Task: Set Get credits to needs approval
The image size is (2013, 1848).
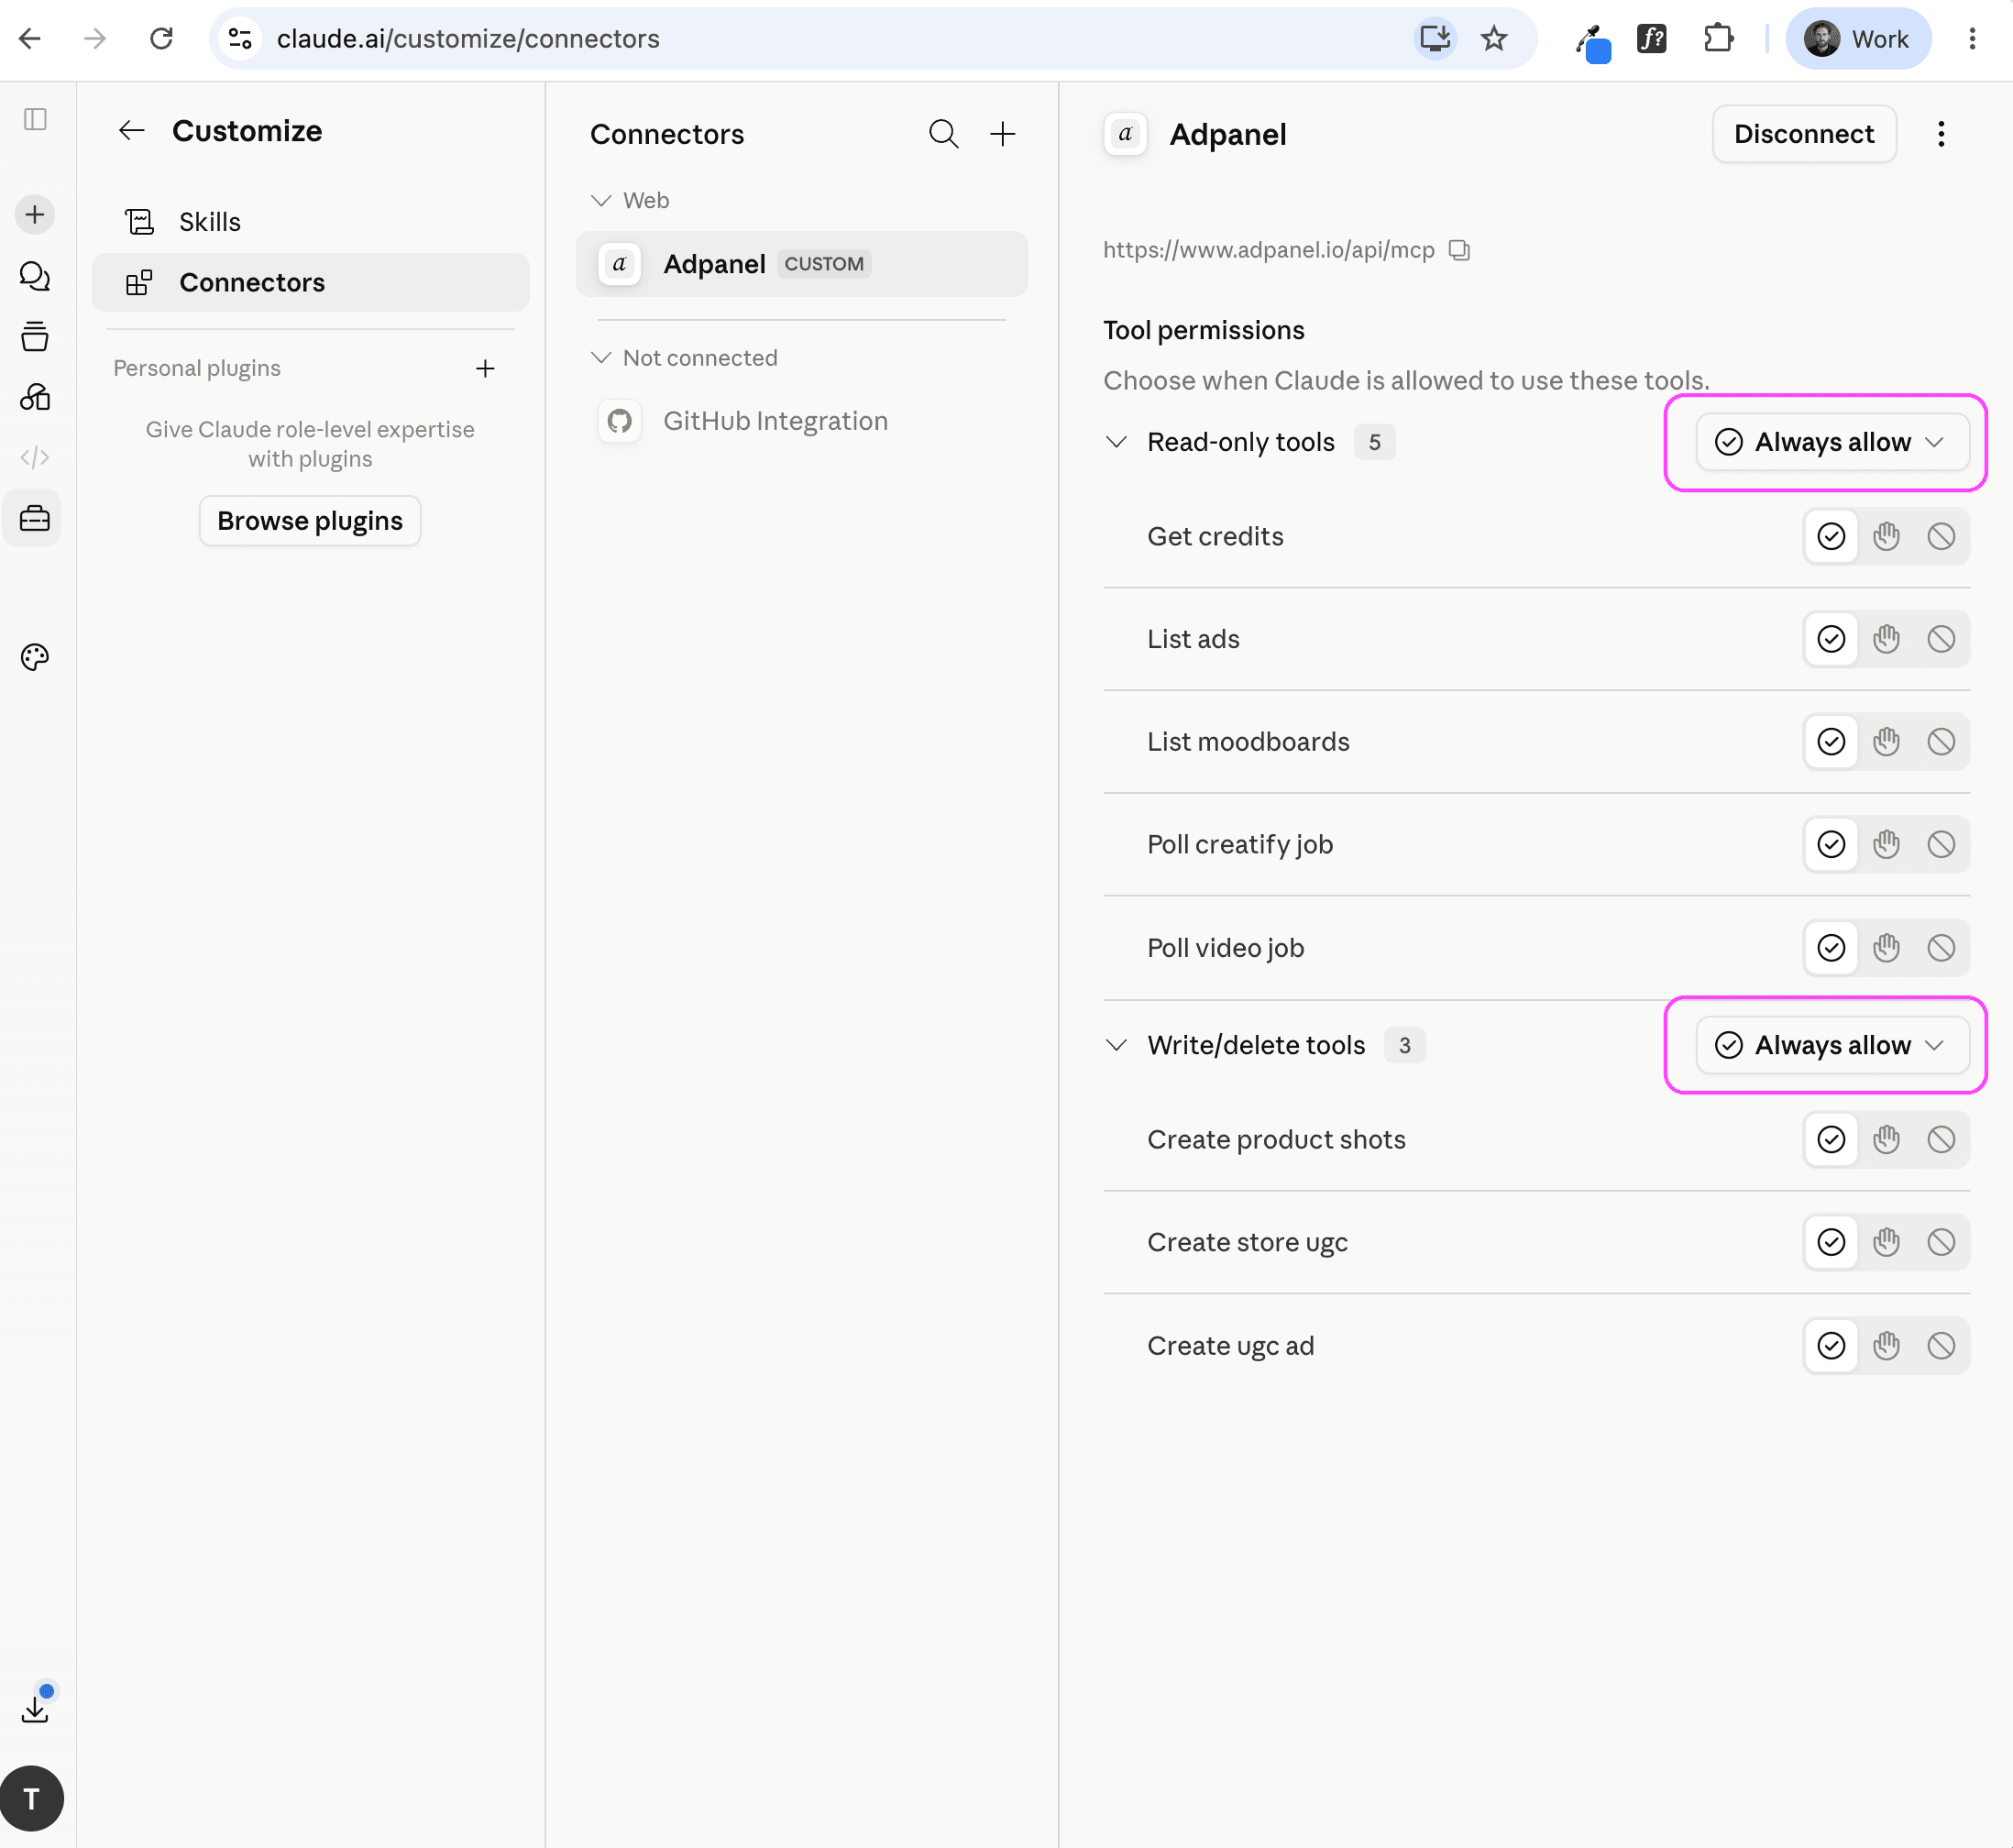Action: click(1886, 537)
